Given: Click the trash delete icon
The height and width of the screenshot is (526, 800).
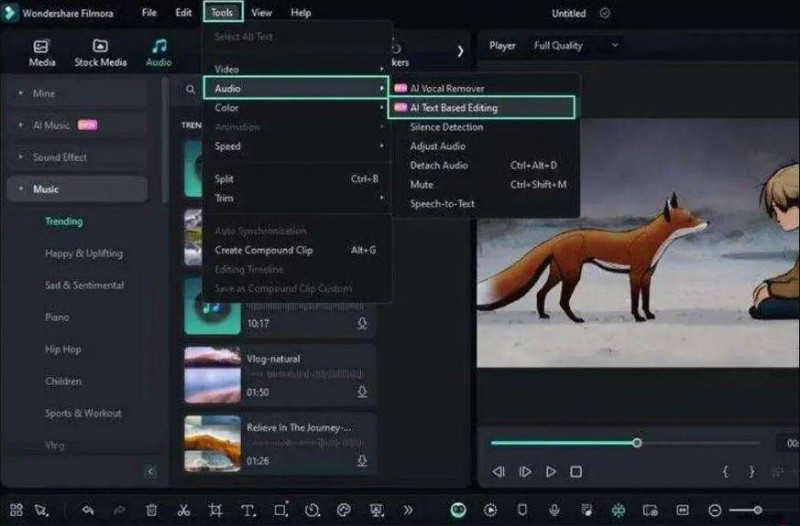Looking at the screenshot, I should click(x=151, y=510).
